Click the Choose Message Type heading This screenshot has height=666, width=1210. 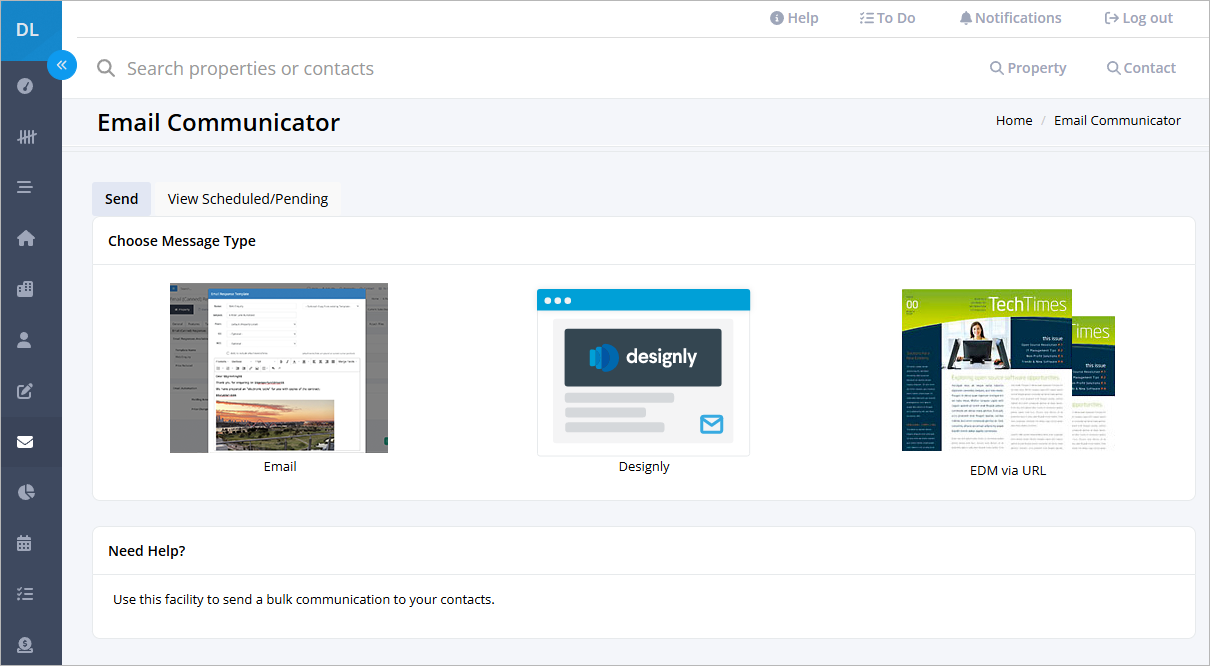pos(182,241)
